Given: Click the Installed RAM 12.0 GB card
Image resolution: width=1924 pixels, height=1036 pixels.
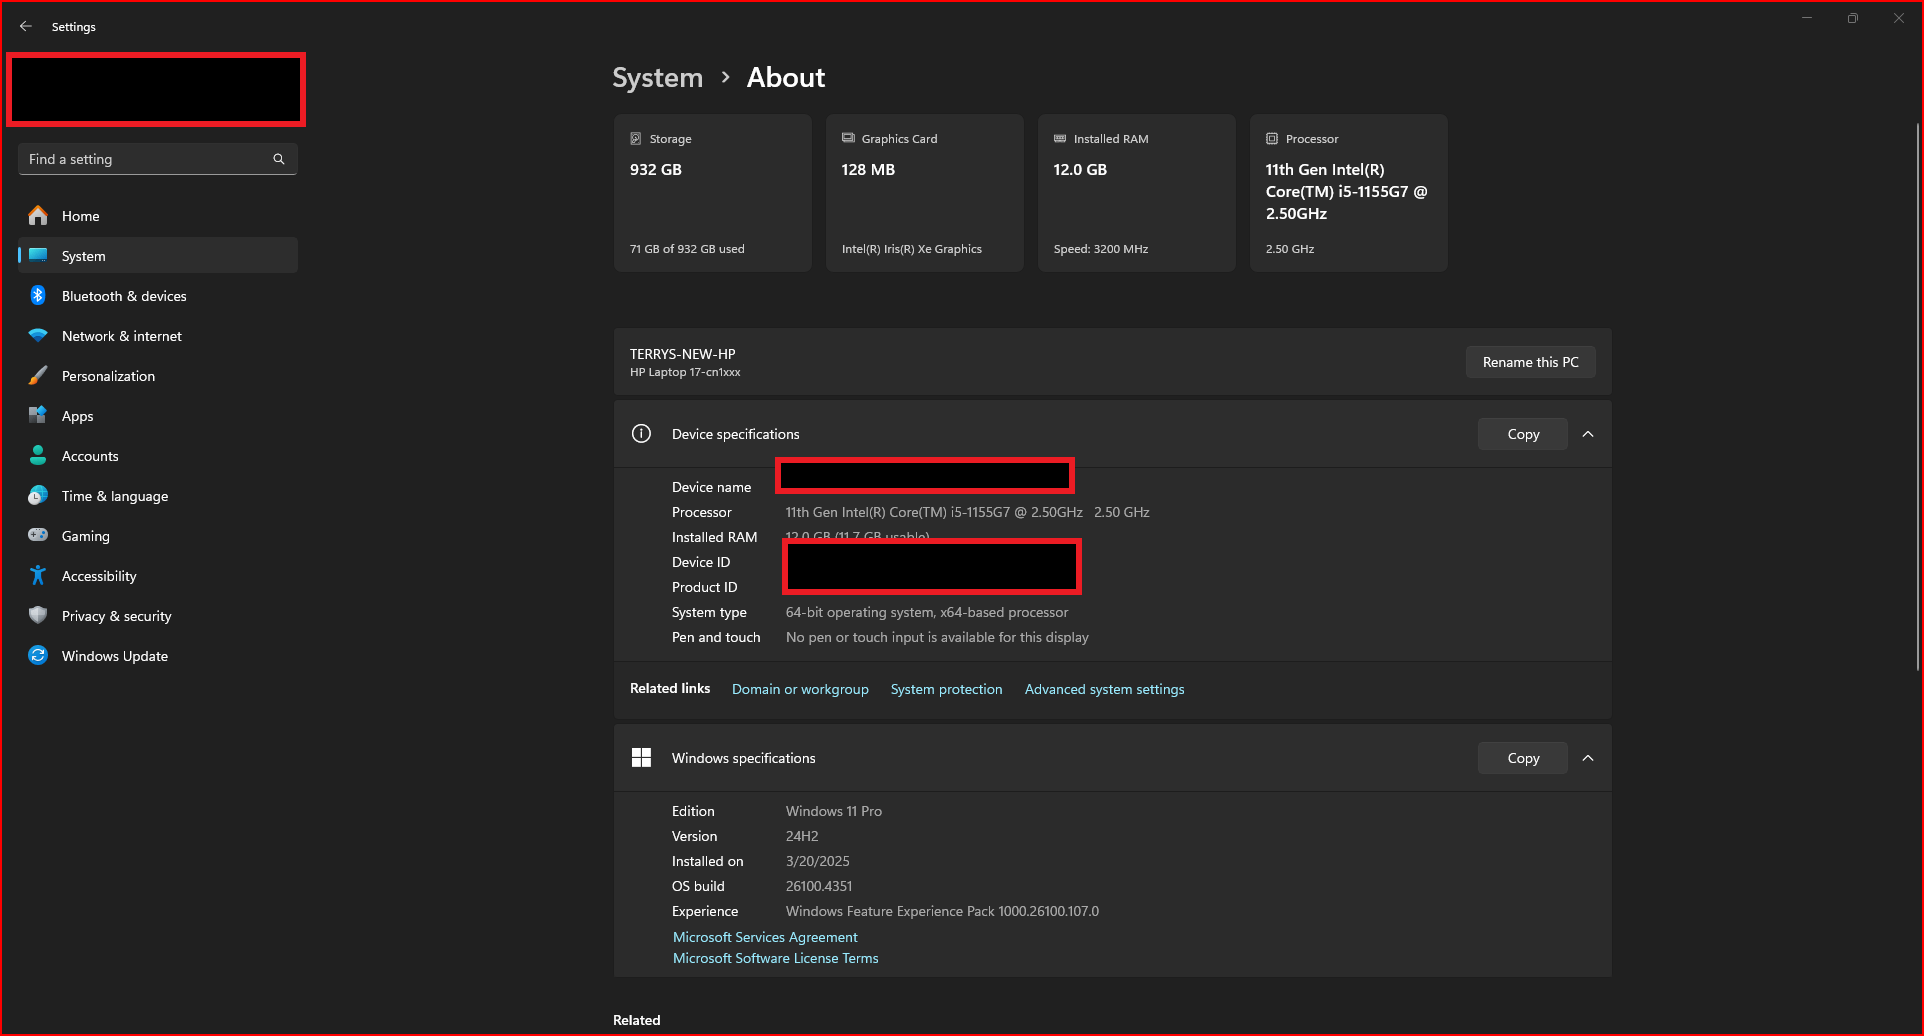Looking at the screenshot, I should 1136,193.
